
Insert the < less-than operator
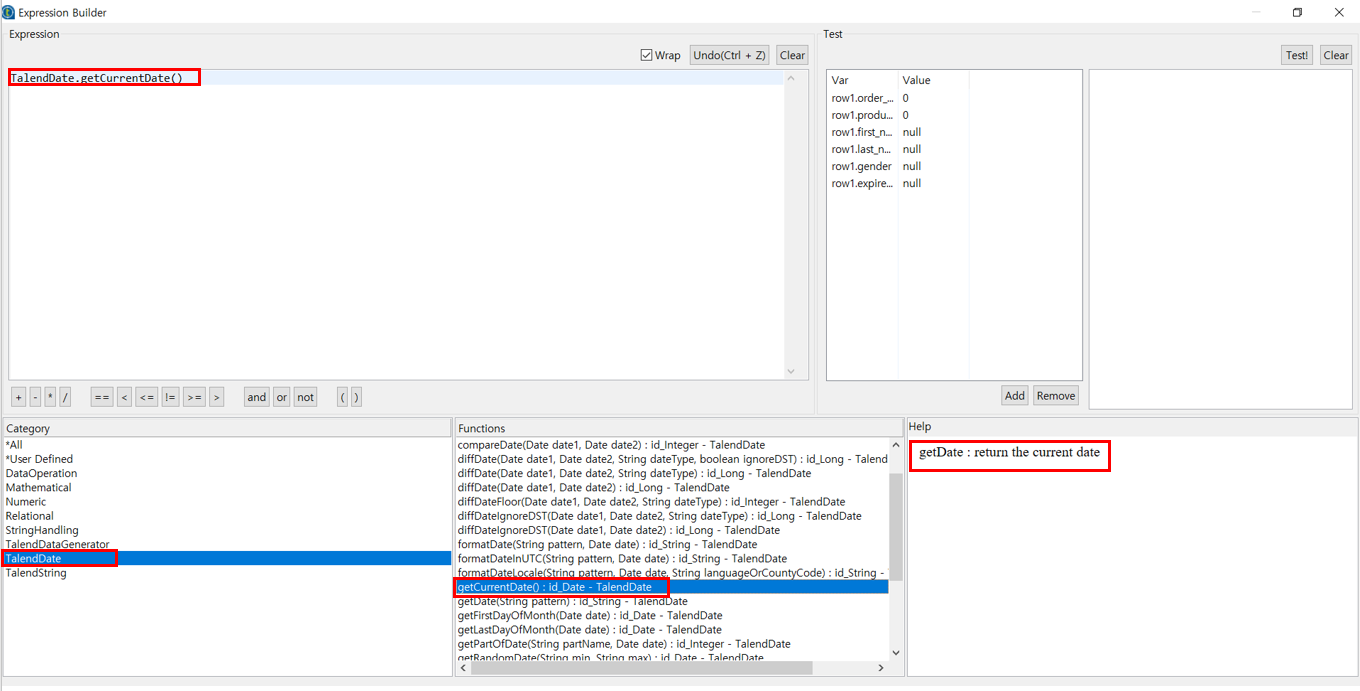(125, 397)
